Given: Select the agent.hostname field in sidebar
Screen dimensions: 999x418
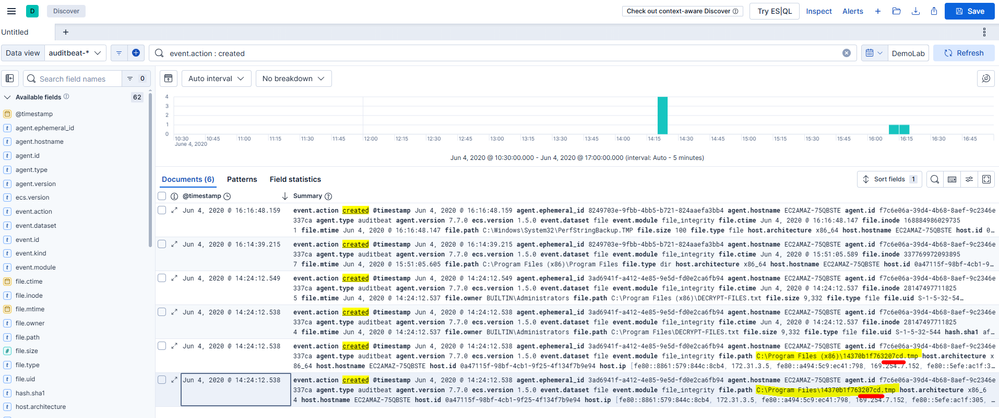Looking at the screenshot, I should [40, 141].
